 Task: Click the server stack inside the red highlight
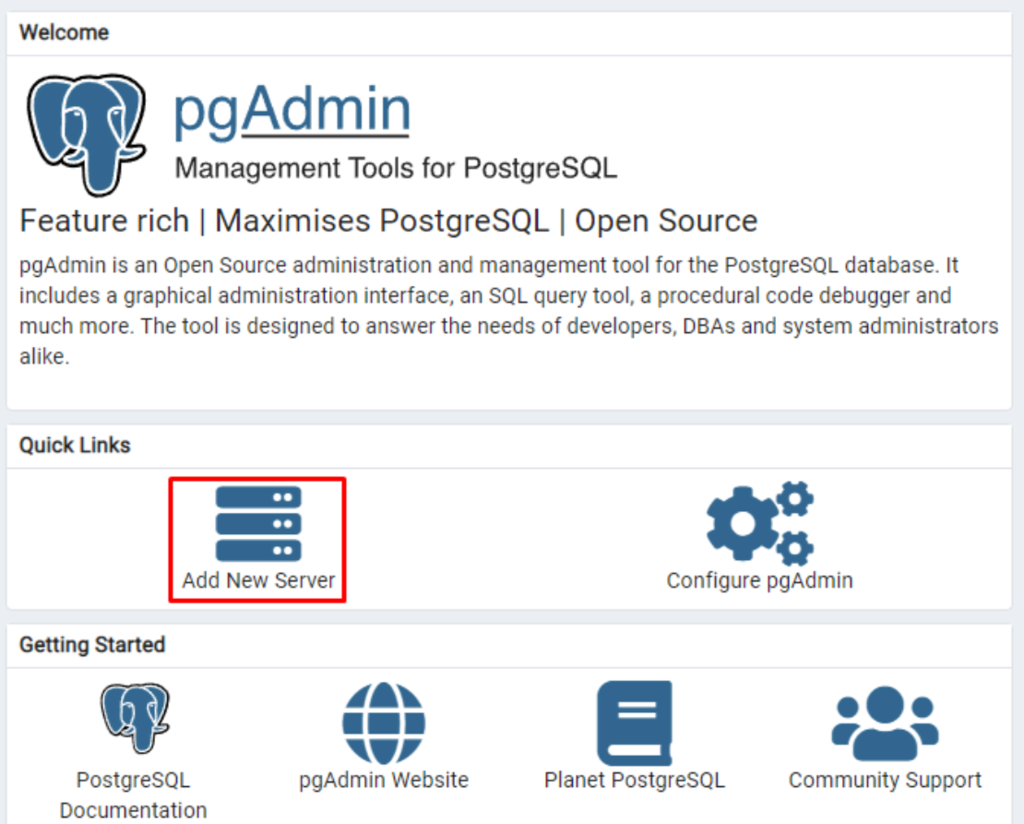[x=257, y=522]
